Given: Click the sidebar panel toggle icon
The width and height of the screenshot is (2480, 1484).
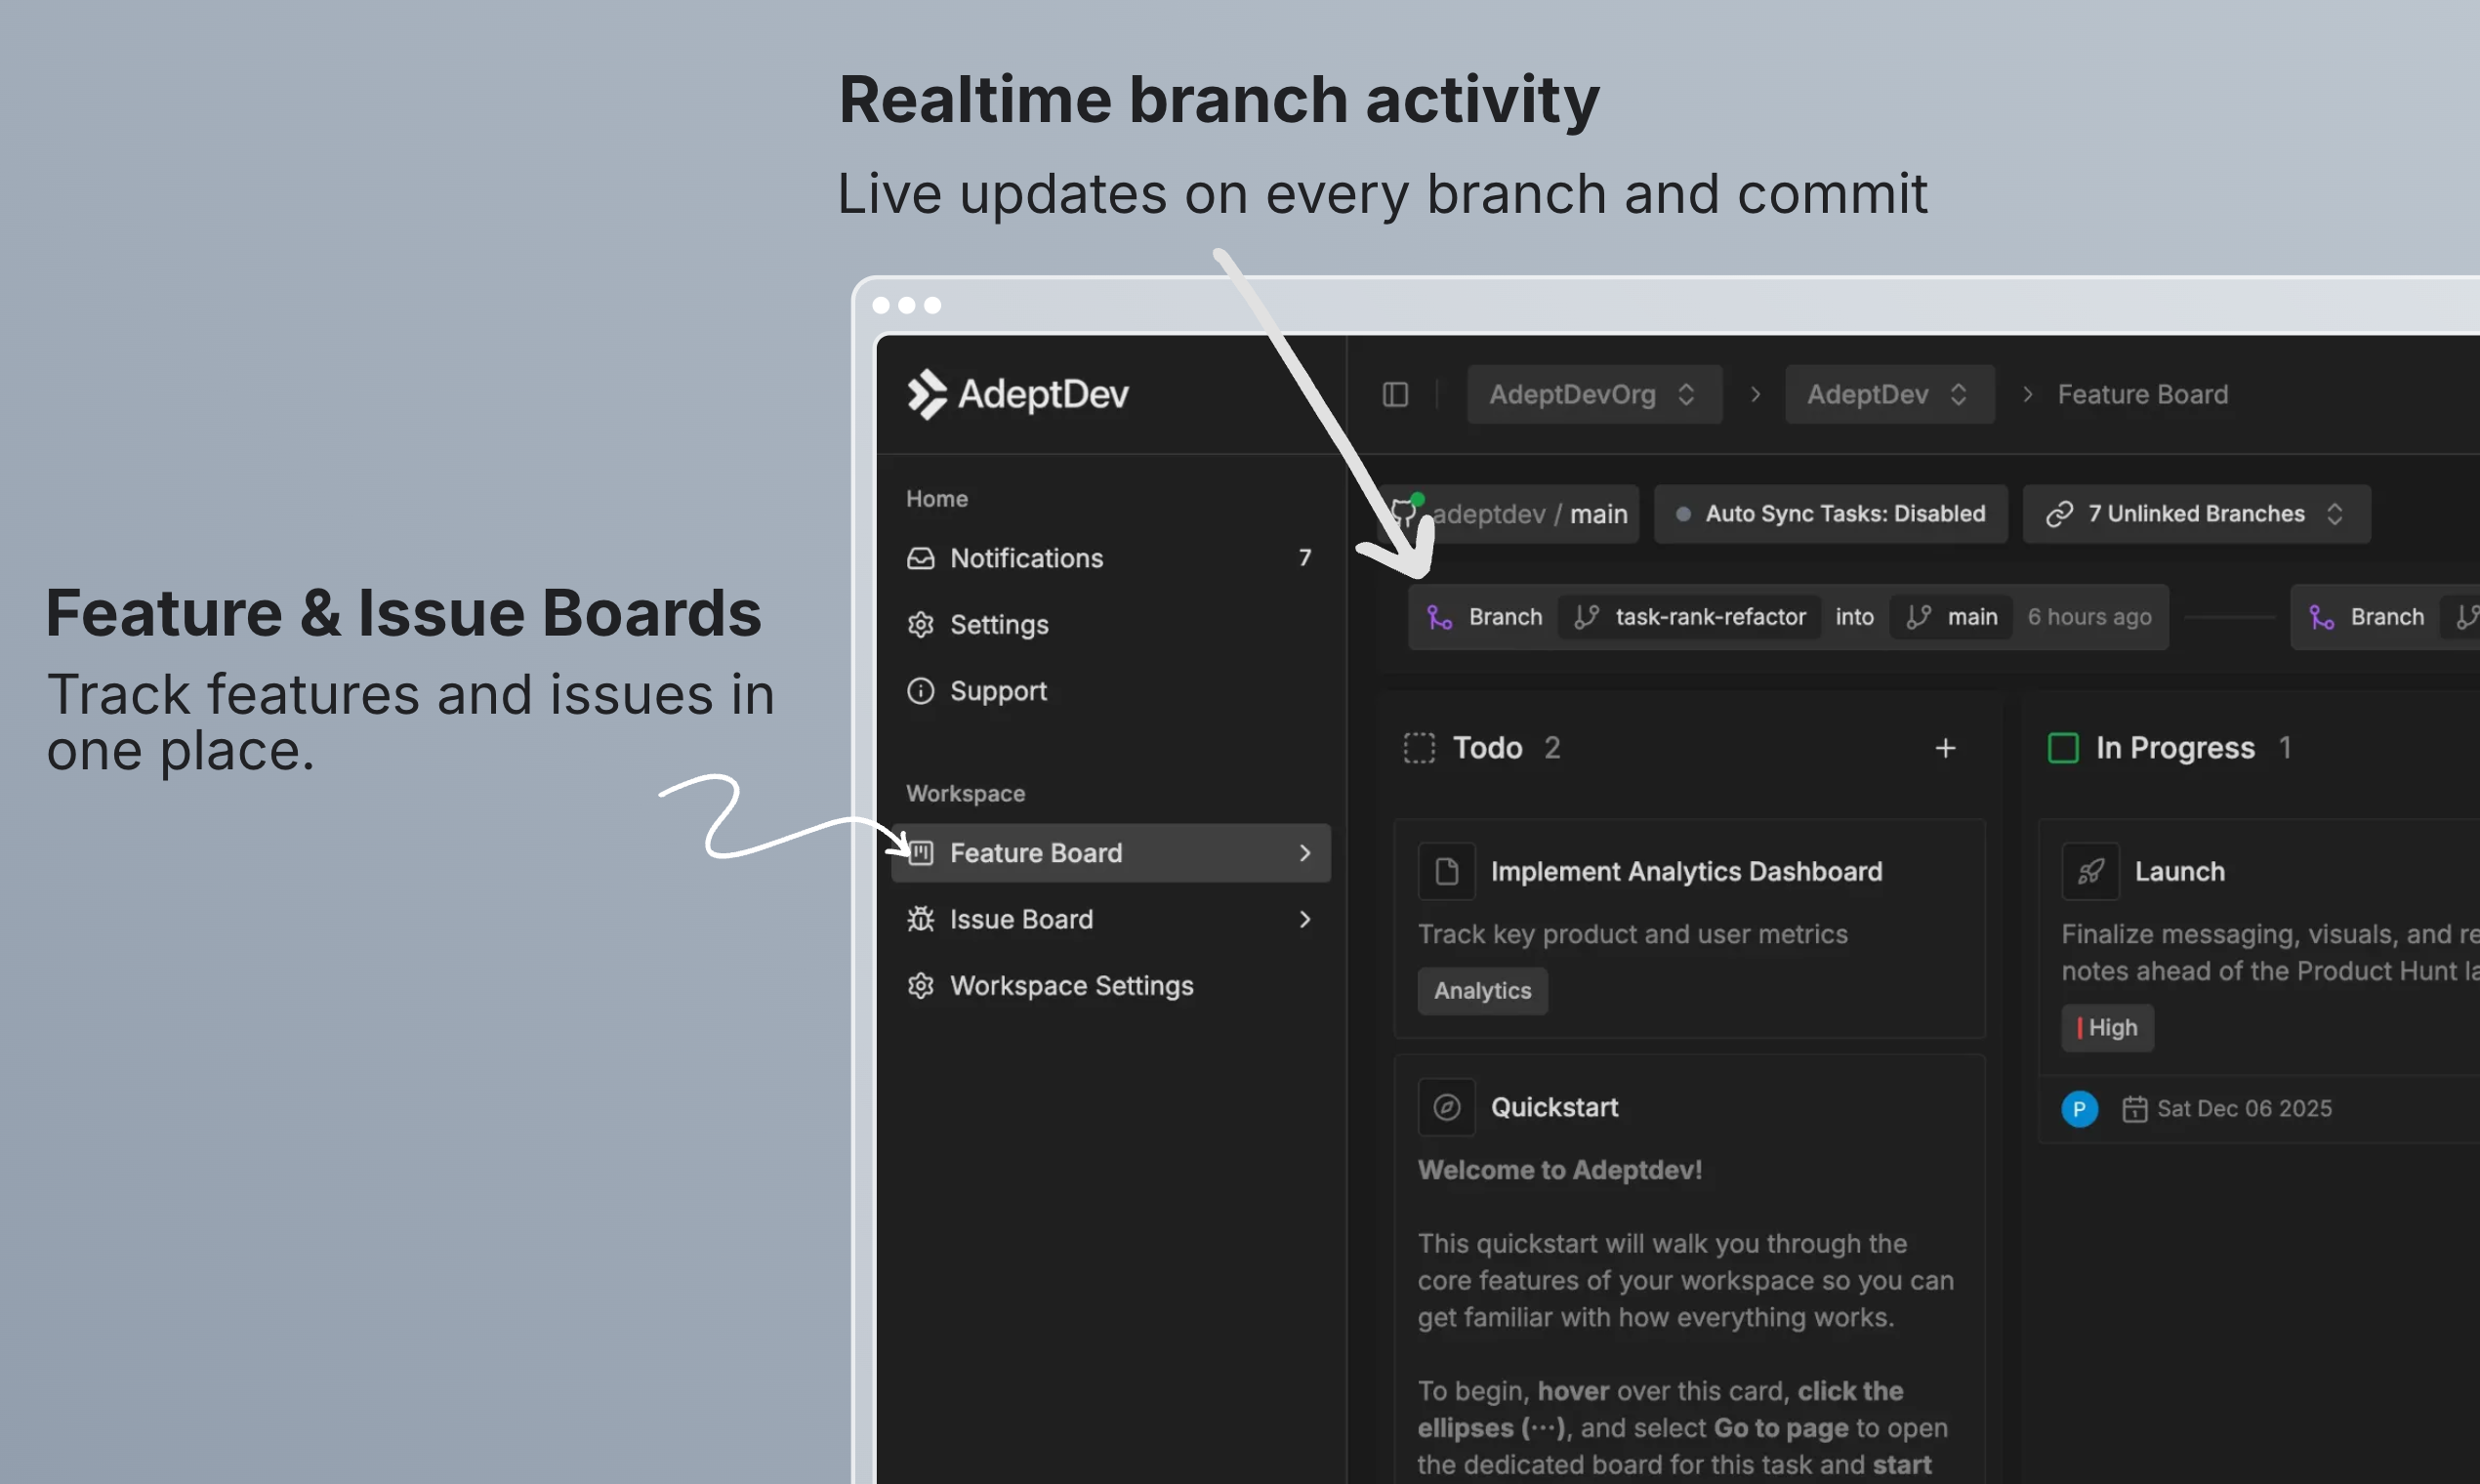Looking at the screenshot, I should [1395, 394].
